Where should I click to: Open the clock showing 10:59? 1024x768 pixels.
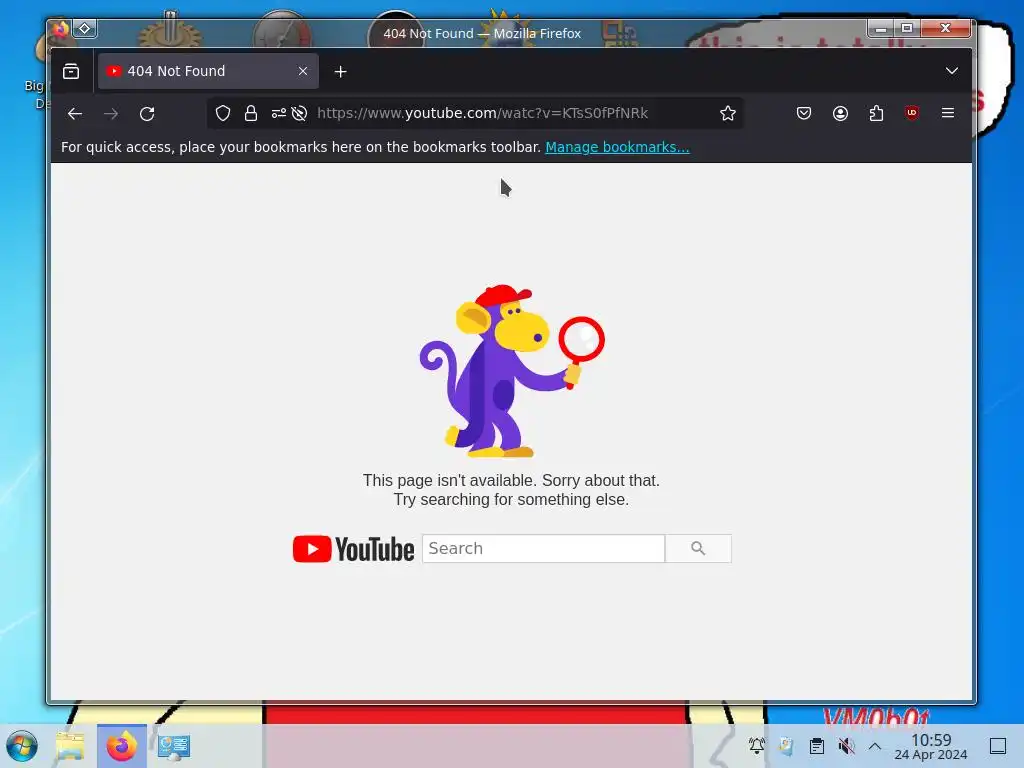point(931,746)
